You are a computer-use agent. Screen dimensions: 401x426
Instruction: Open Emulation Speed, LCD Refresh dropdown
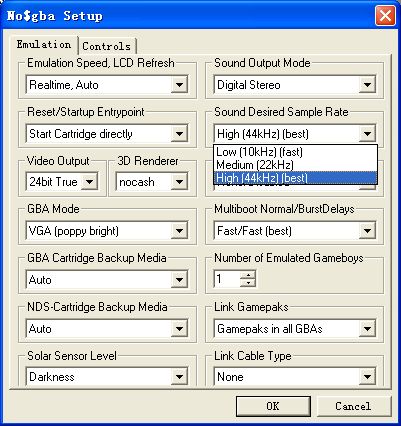(x=179, y=85)
